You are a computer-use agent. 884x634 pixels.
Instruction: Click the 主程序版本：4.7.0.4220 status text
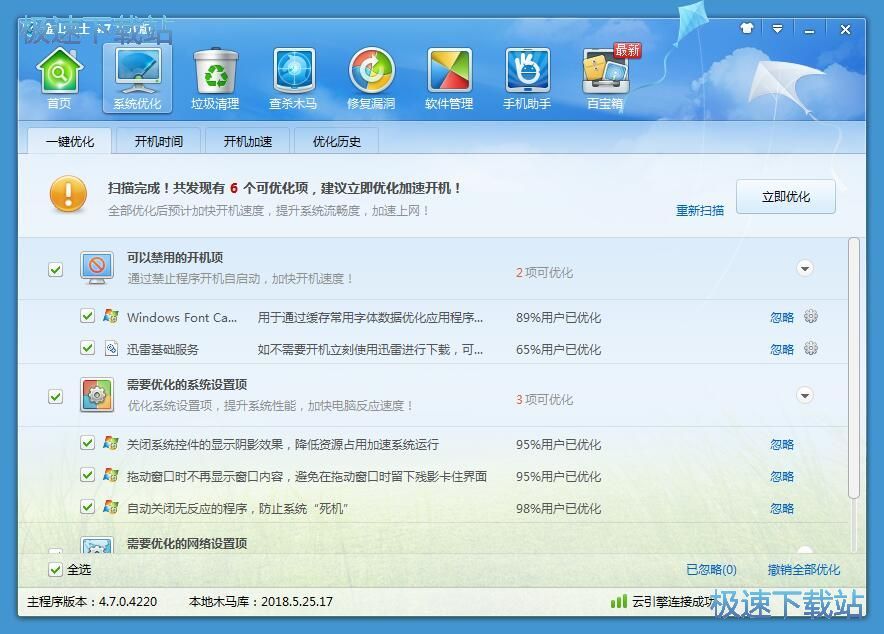click(92, 602)
